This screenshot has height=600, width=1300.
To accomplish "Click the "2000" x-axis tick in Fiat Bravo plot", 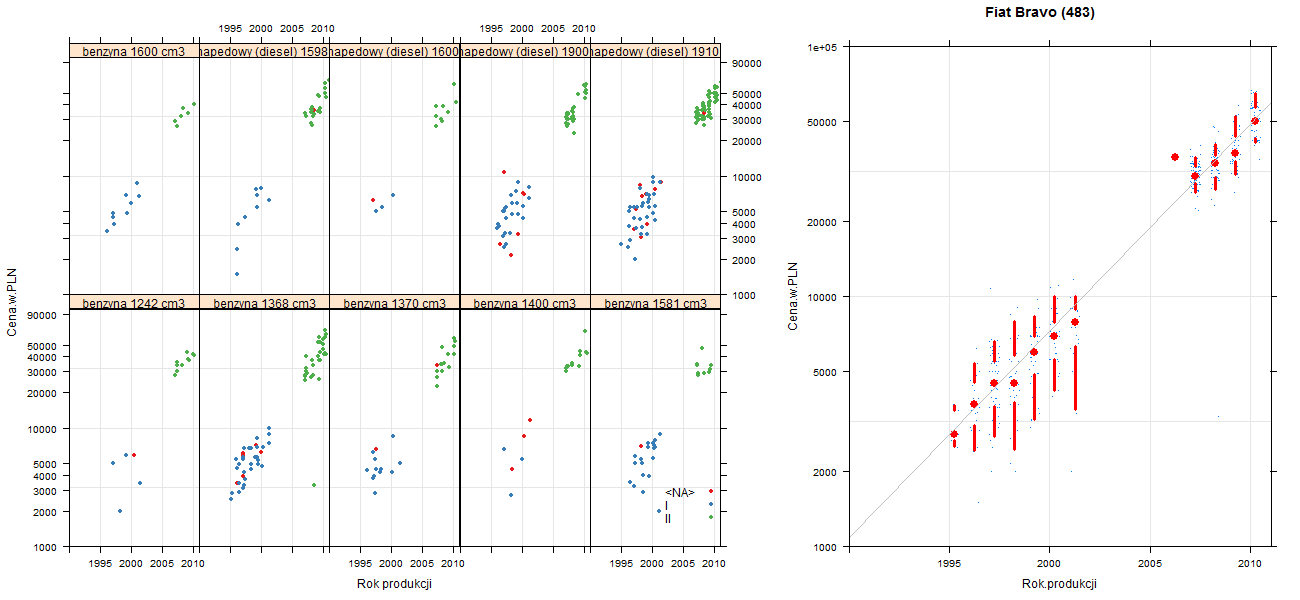I will [x=1049, y=566].
